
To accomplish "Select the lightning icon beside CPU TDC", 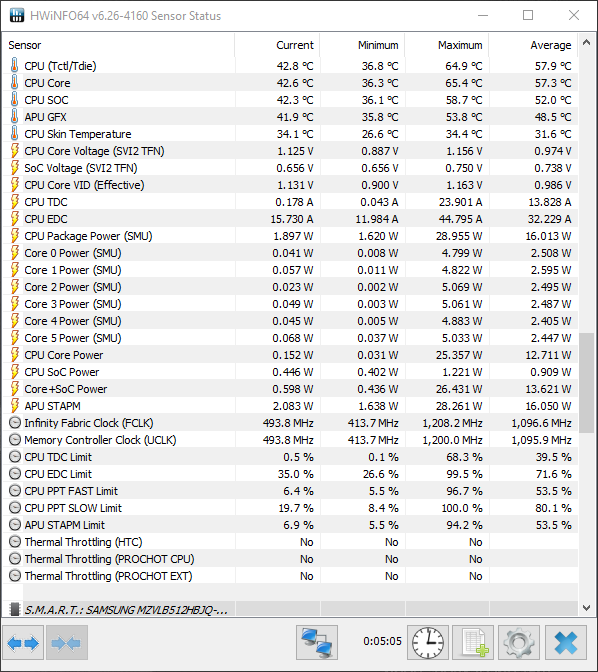I will pos(15,202).
